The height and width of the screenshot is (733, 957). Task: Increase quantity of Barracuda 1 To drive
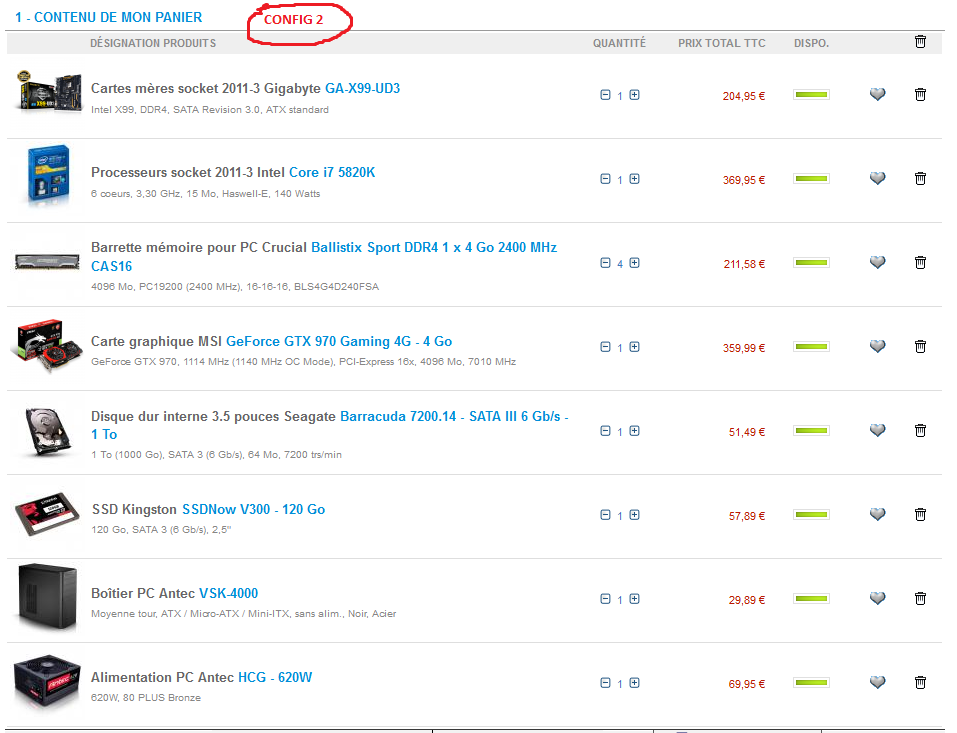click(635, 431)
